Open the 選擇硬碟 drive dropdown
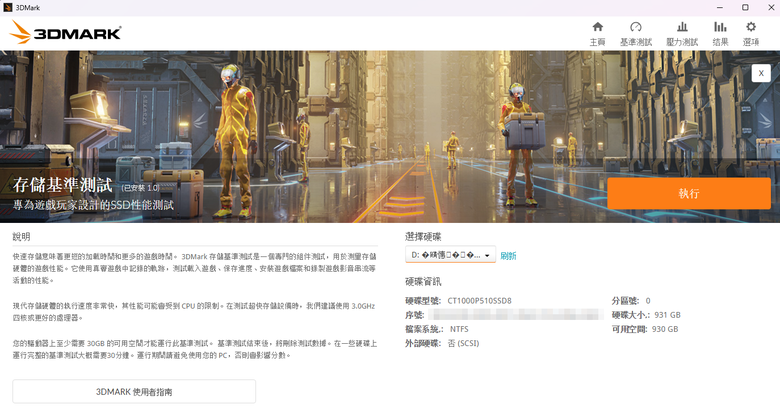Screen dimensions: 780x409 pyautogui.click(x=450, y=255)
